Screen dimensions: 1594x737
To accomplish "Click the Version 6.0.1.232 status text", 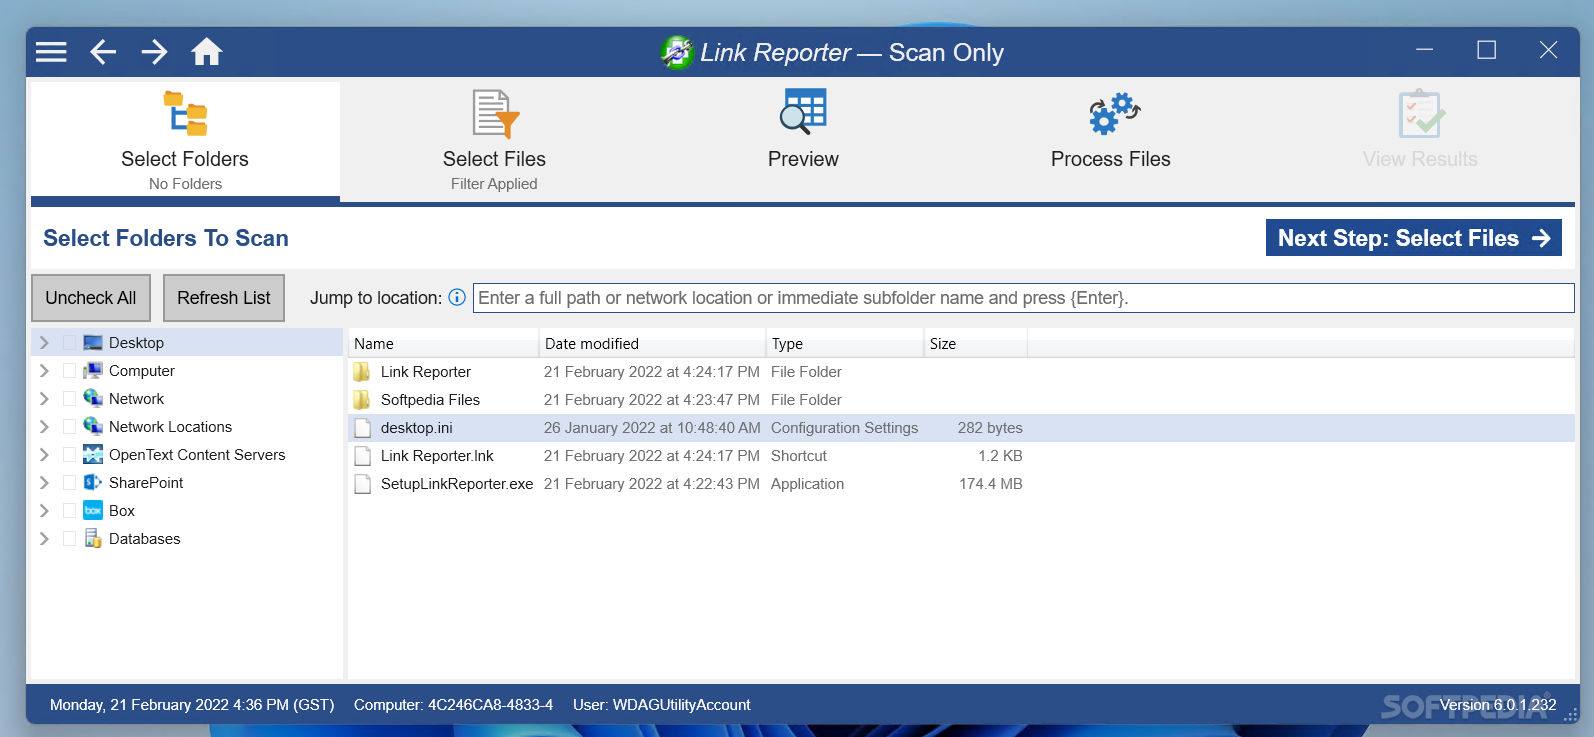I will click(1497, 705).
